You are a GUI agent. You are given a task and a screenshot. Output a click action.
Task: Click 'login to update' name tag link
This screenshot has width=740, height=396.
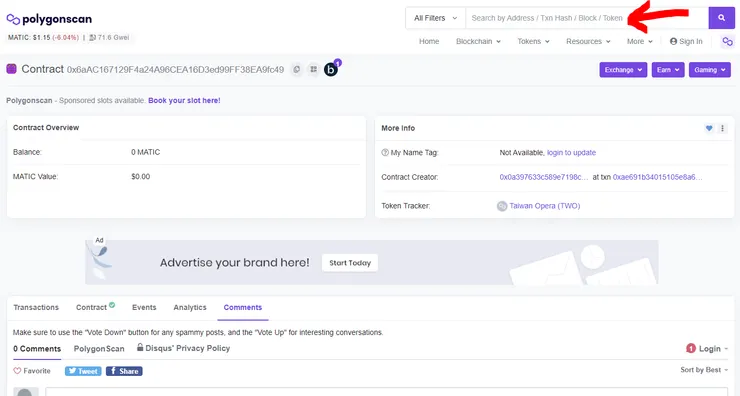point(571,152)
